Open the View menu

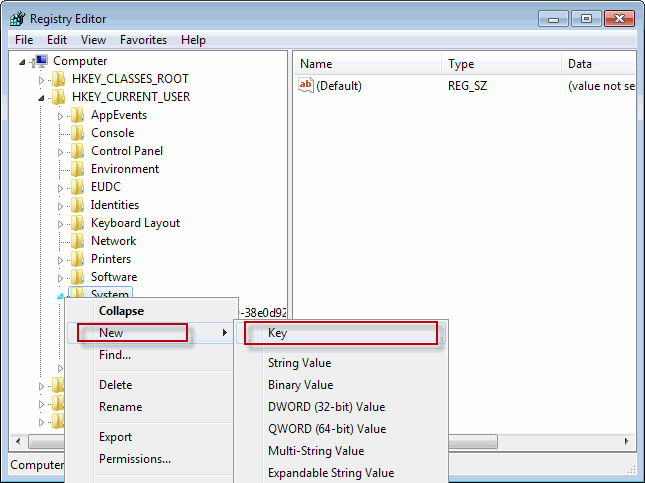pyautogui.click(x=93, y=40)
